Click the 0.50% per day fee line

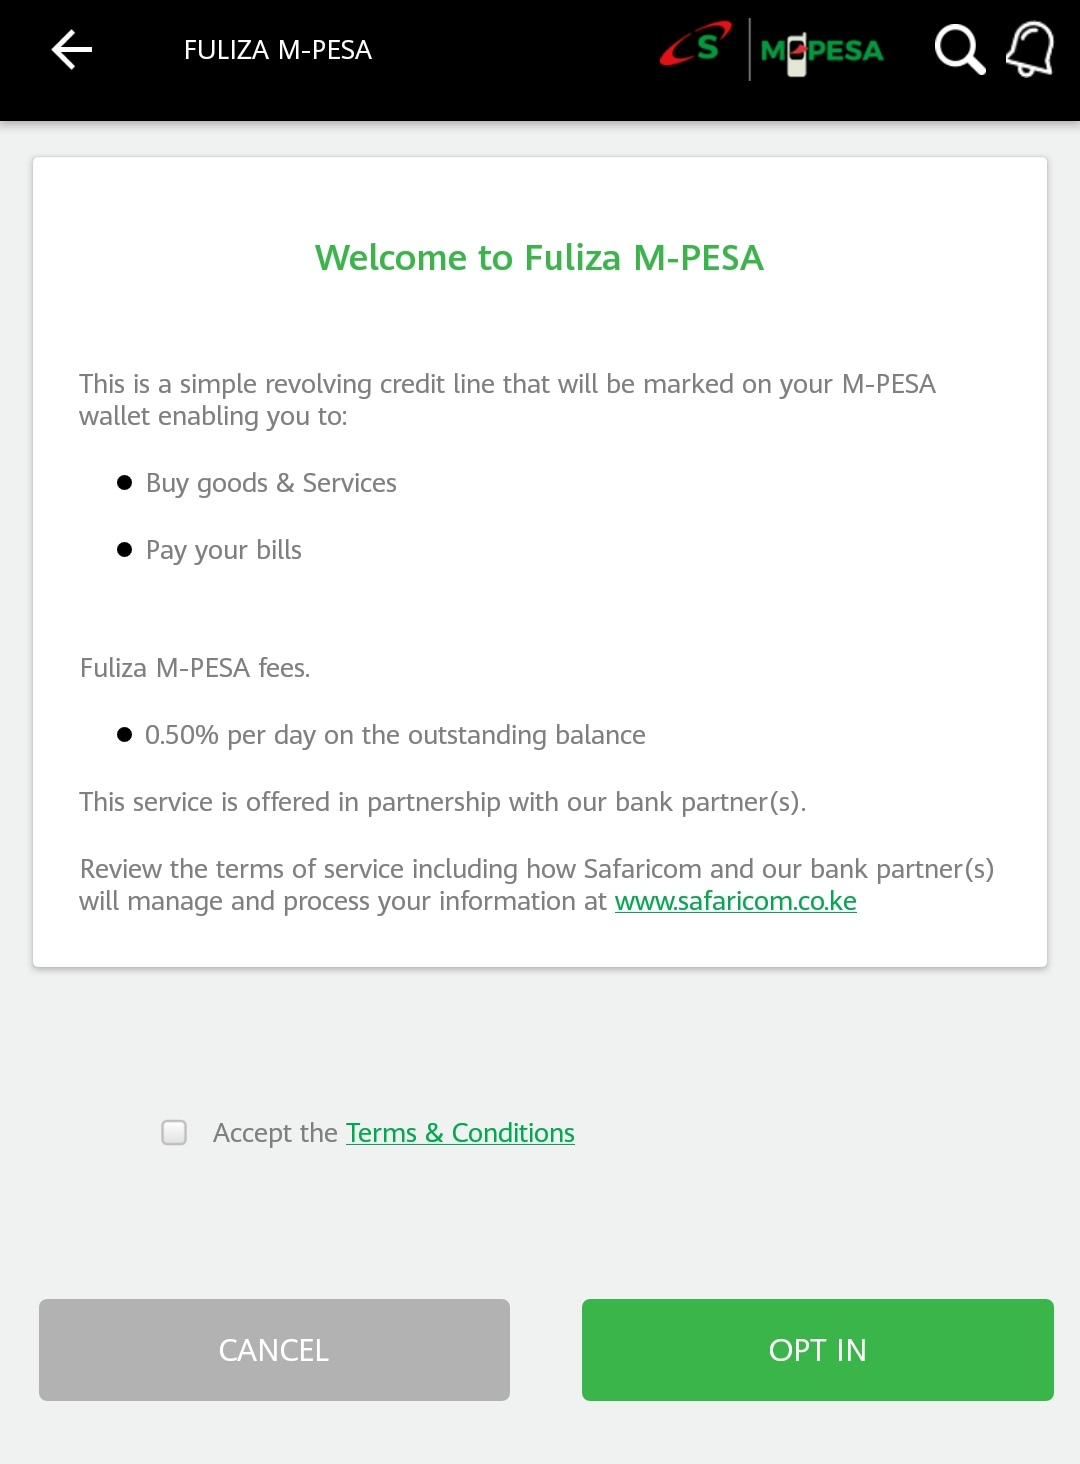pos(395,735)
